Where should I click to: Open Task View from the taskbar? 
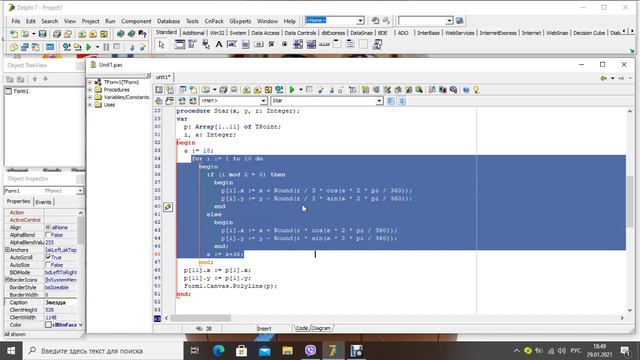tap(195, 351)
